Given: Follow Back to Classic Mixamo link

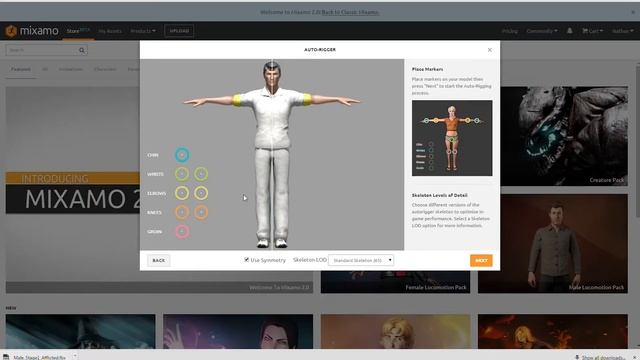Looking at the screenshot, I should pyautogui.click(x=350, y=12).
